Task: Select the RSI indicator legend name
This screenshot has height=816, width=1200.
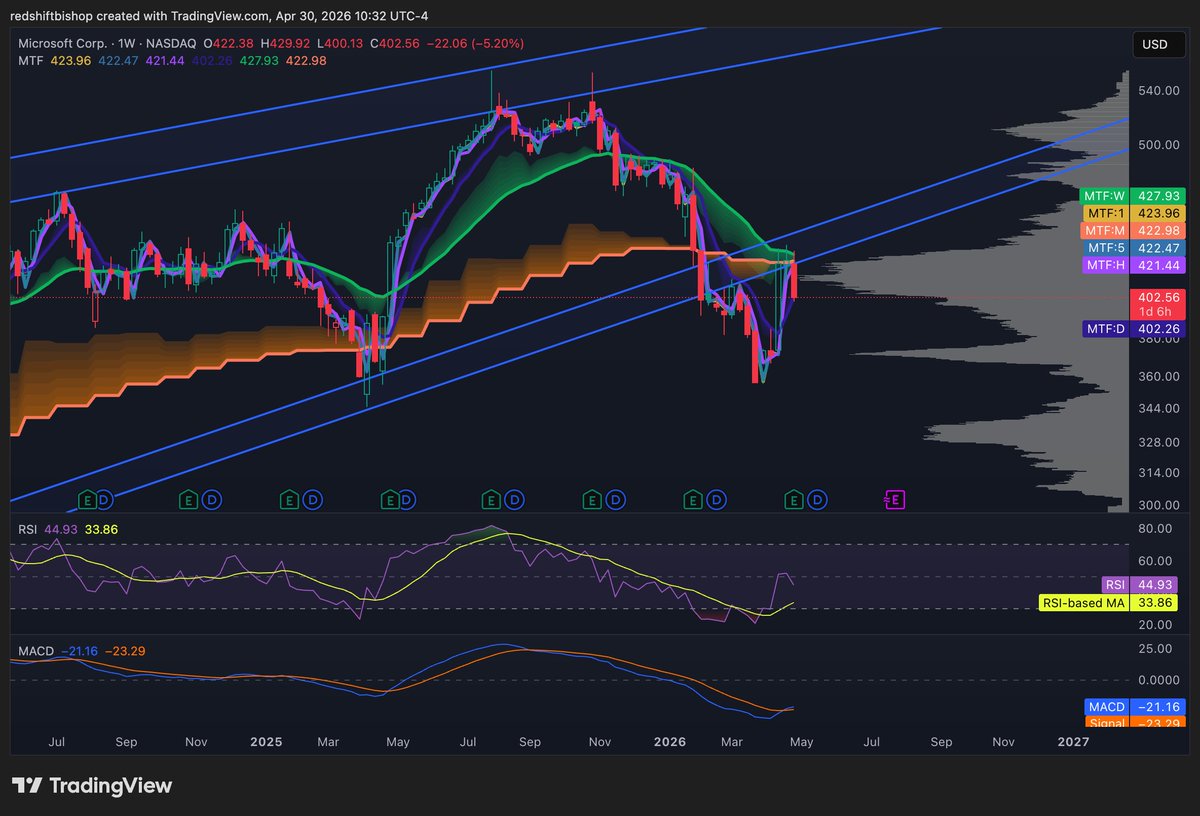Action: 29,528
